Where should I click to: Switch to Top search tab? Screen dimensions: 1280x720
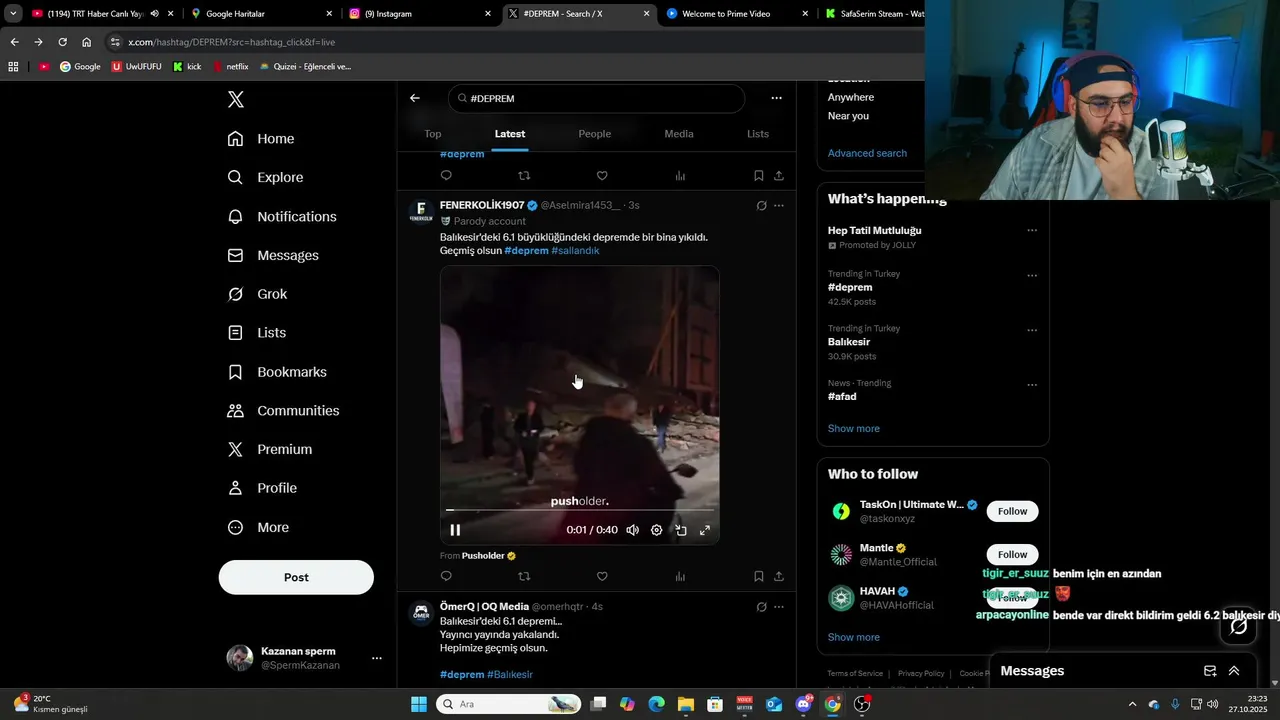[x=433, y=134]
